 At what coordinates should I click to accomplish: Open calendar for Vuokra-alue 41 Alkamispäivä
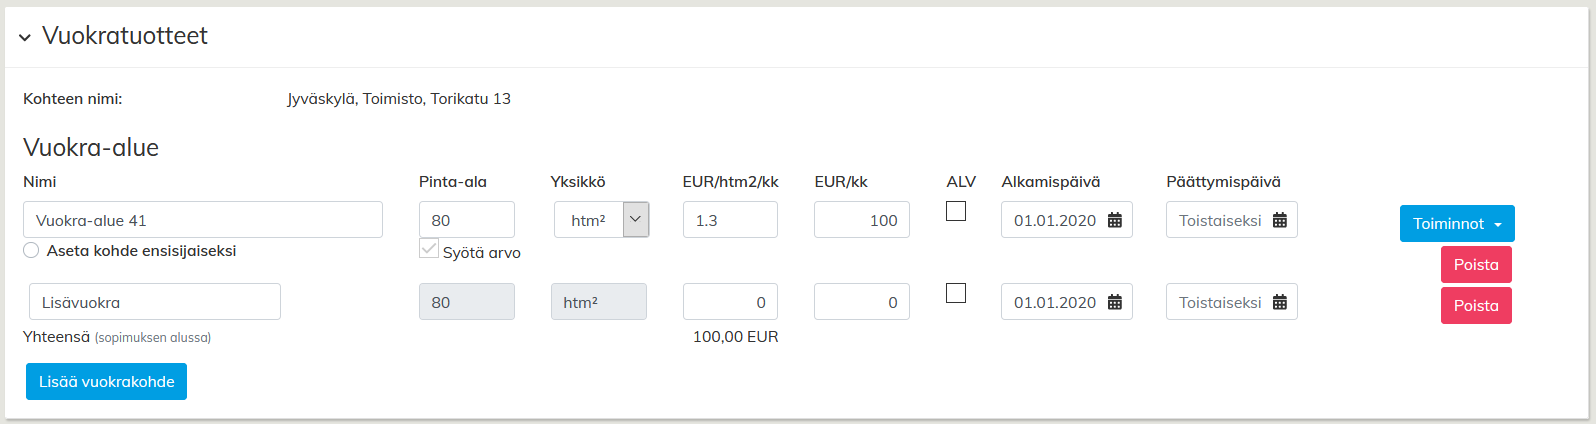point(1115,221)
